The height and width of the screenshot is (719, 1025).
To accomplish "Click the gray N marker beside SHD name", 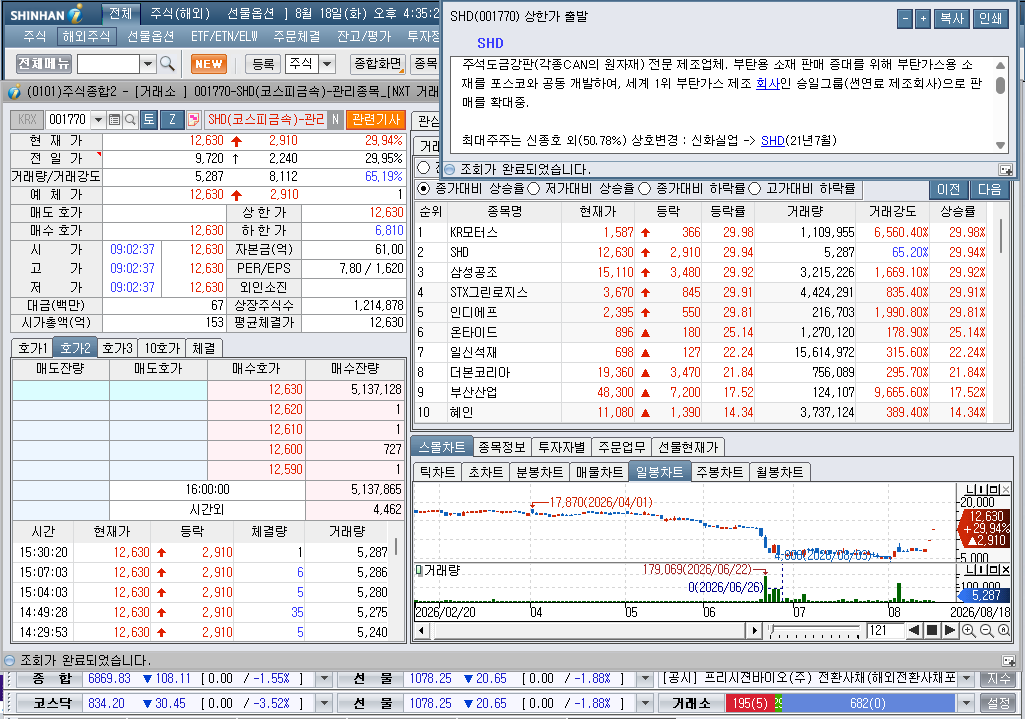I will [x=335, y=120].
